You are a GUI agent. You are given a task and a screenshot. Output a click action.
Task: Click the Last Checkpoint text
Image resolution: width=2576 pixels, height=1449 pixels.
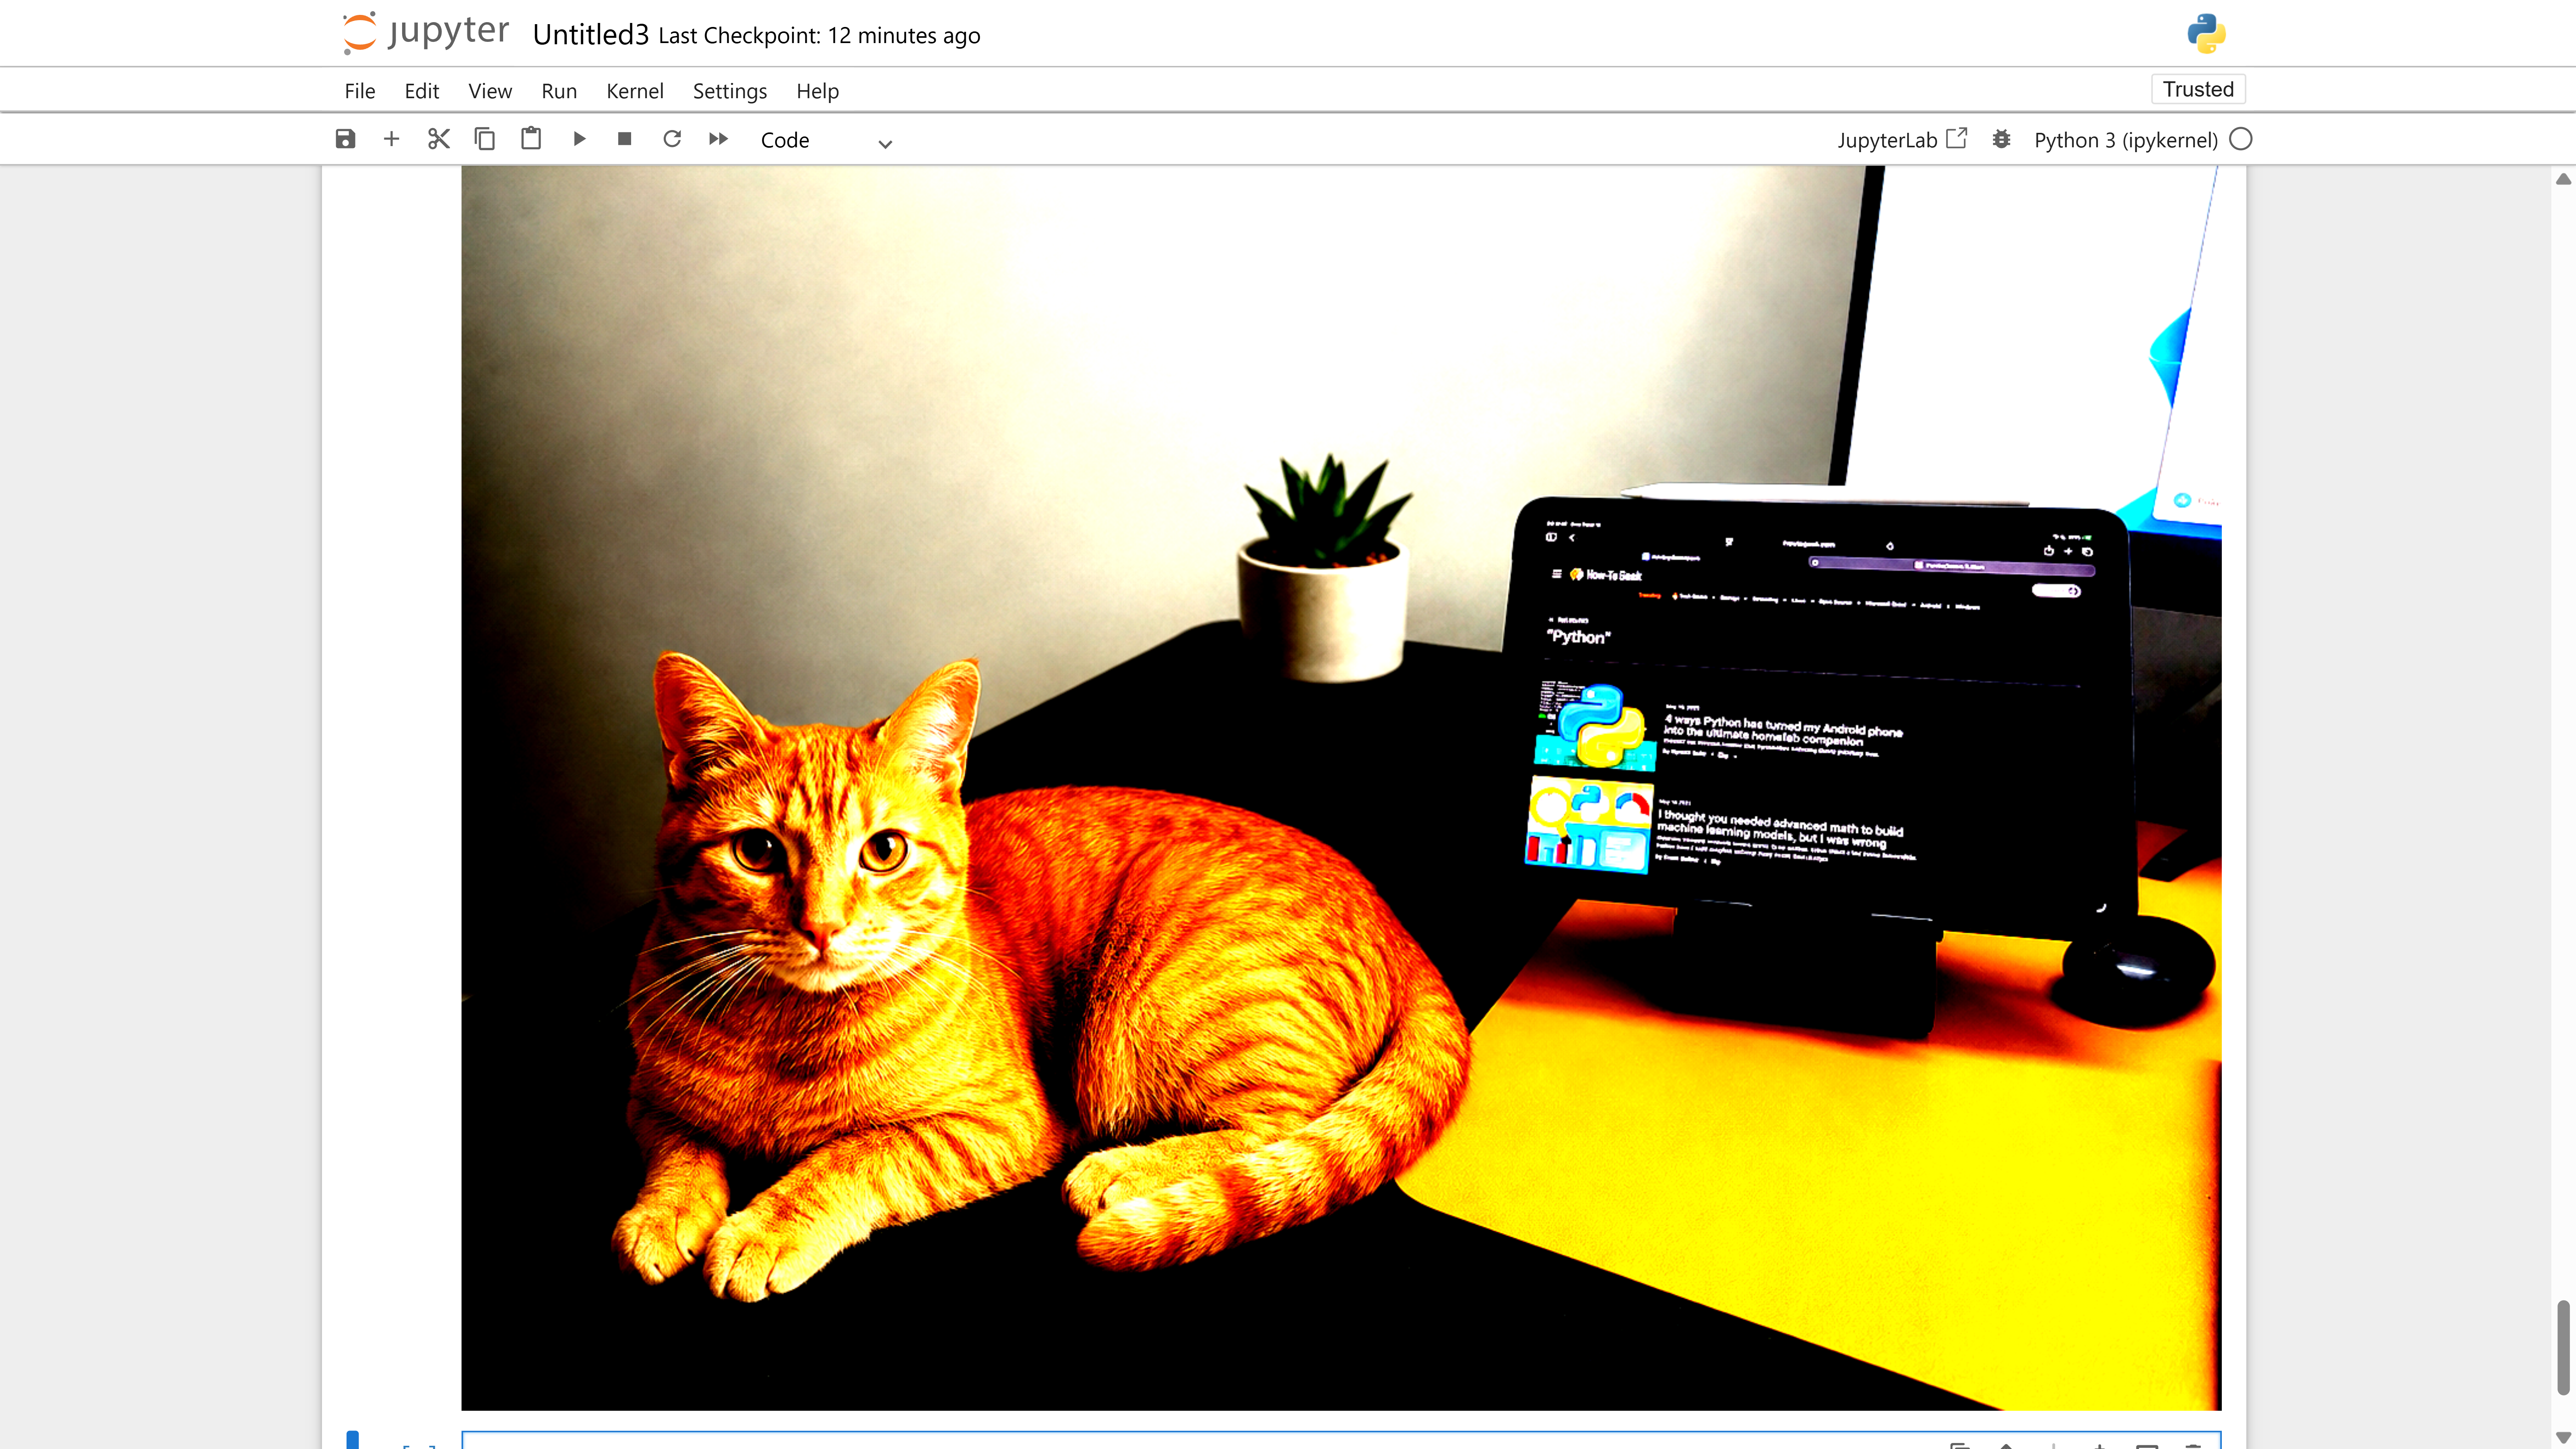[x=819, y=36]
